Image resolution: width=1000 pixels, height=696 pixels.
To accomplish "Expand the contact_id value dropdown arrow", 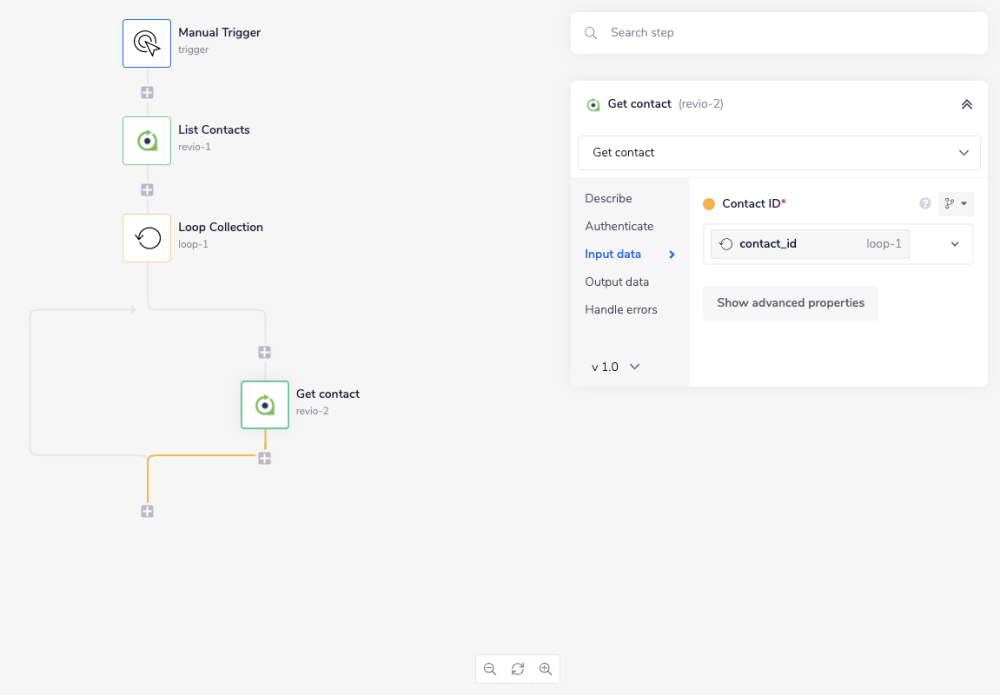I will [x=954, y=244].
